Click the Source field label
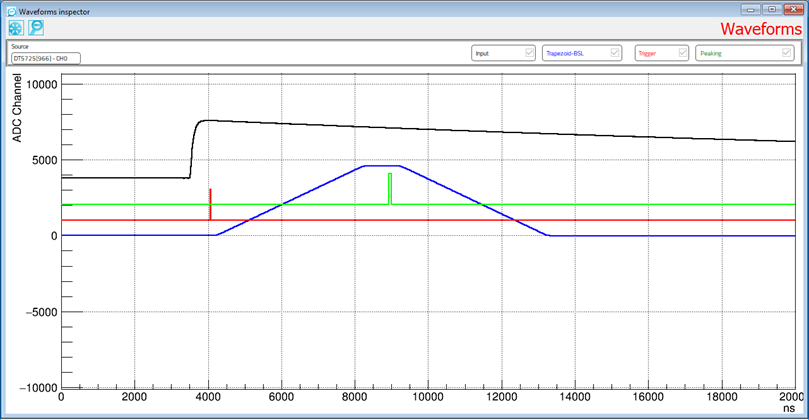The height and width of the screenshot is (420, 809). (x=20, y=46)
